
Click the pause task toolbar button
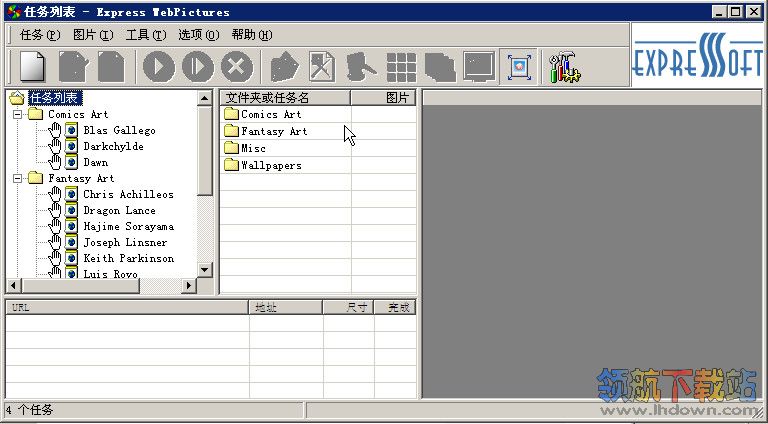coord(198,67)
